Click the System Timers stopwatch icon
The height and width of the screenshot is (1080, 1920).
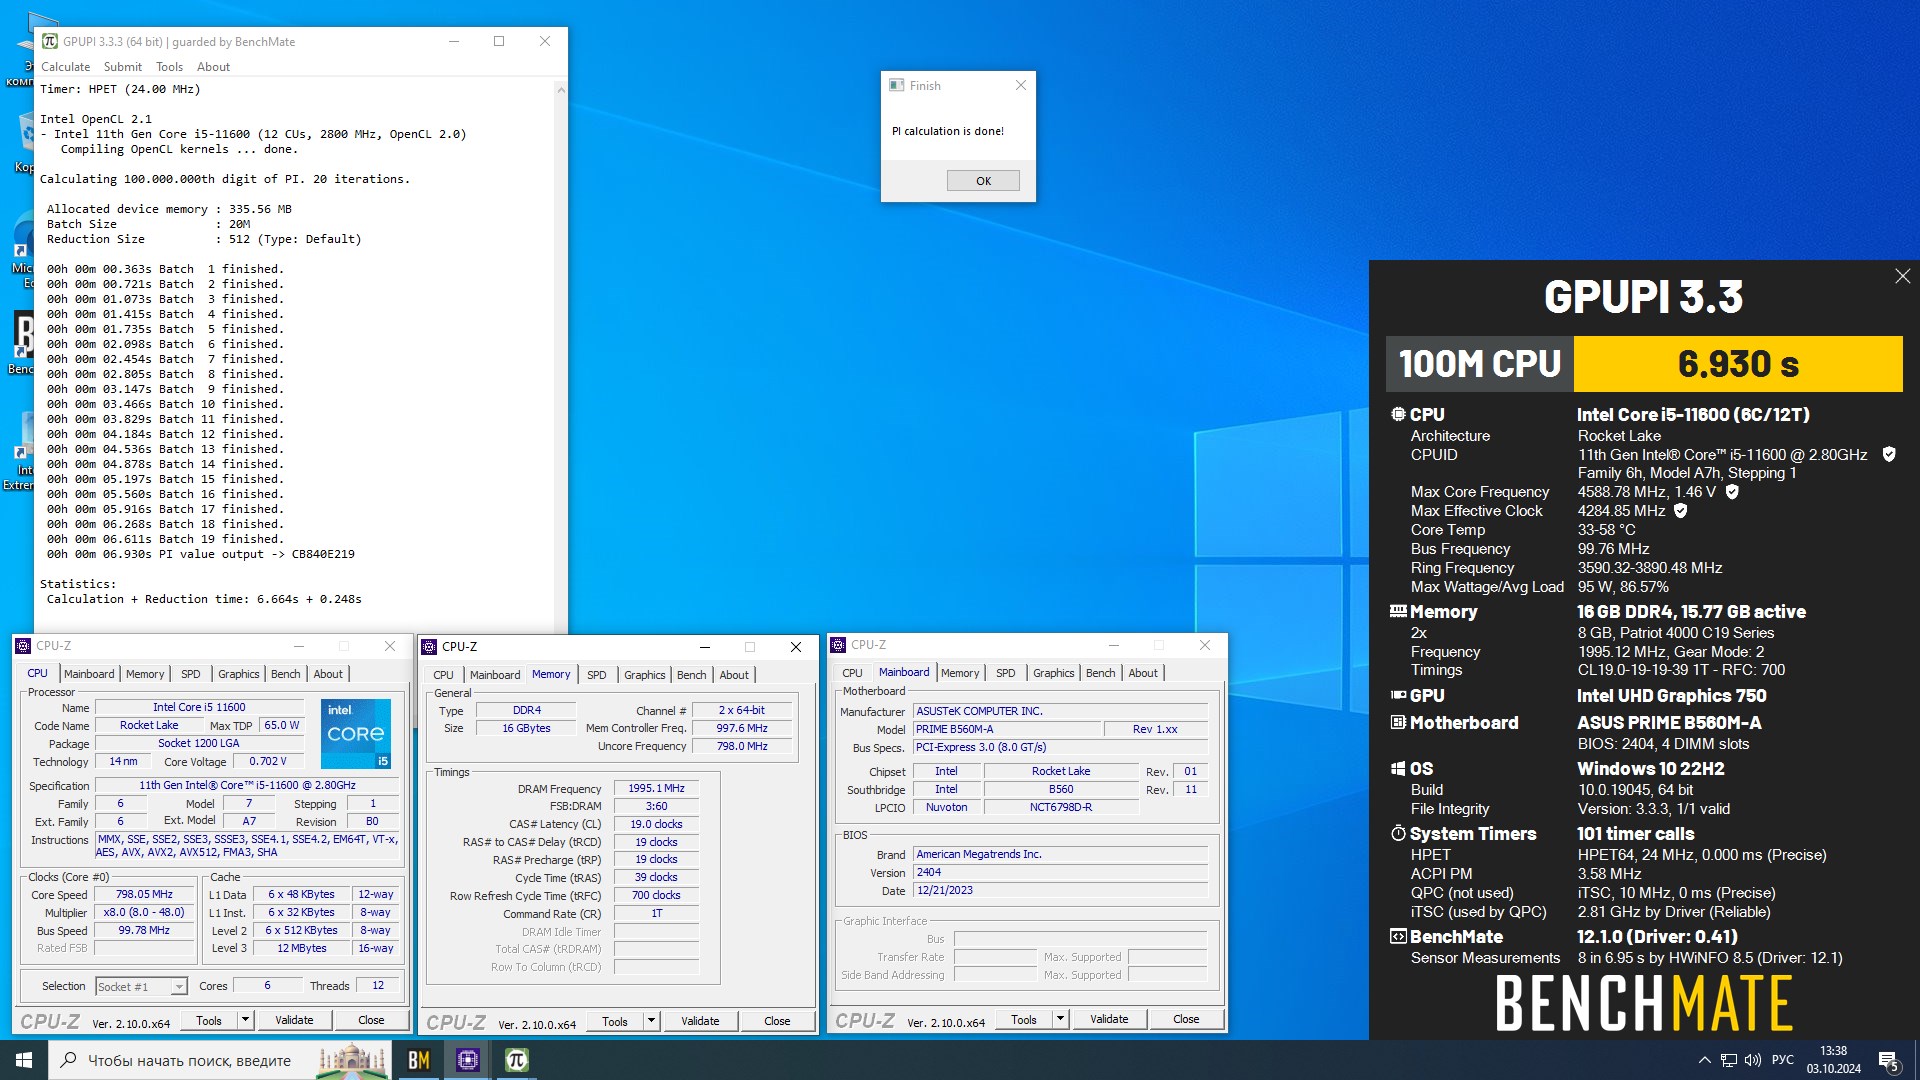click(x=1398, y=833)
